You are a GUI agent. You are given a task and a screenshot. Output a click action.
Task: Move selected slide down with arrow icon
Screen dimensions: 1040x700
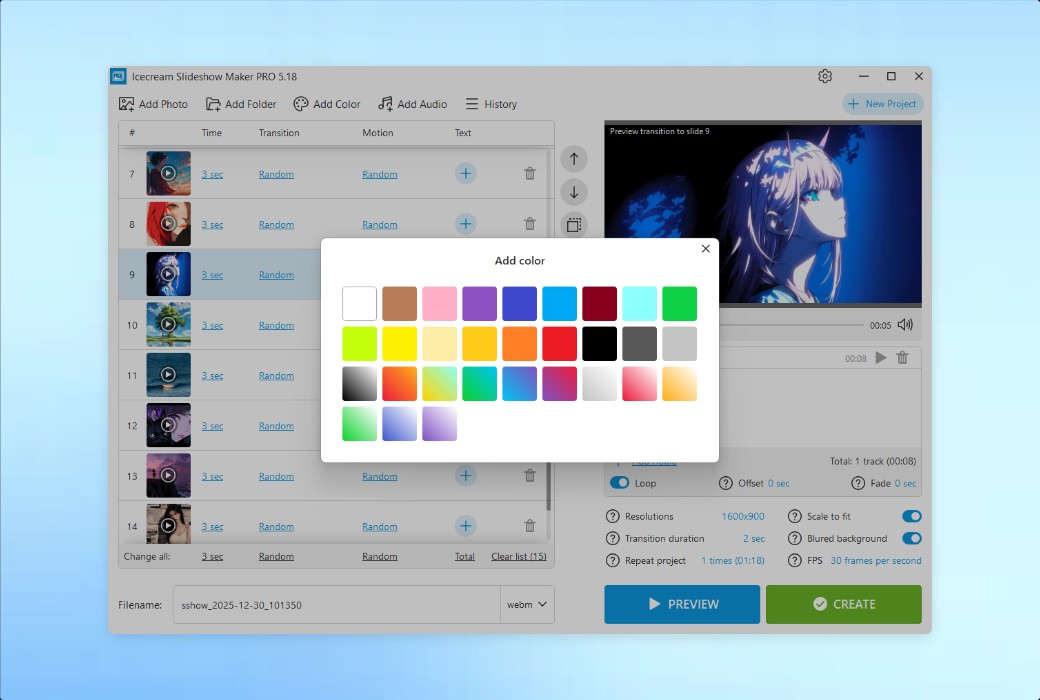pos(574,192)
